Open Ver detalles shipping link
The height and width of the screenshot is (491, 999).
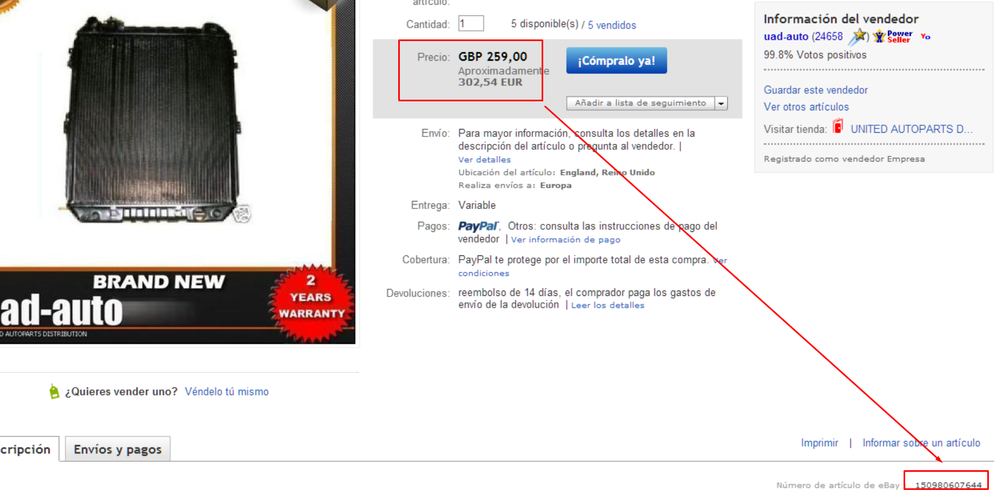tap(484, 160)
